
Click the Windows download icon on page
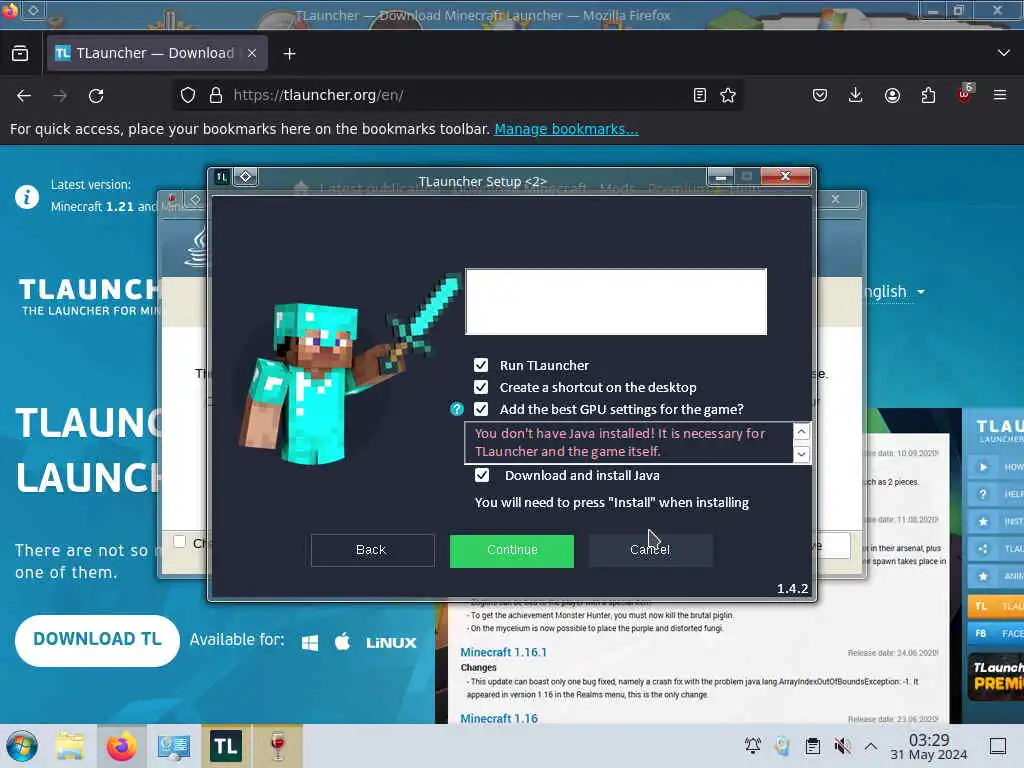coord(310,643)
